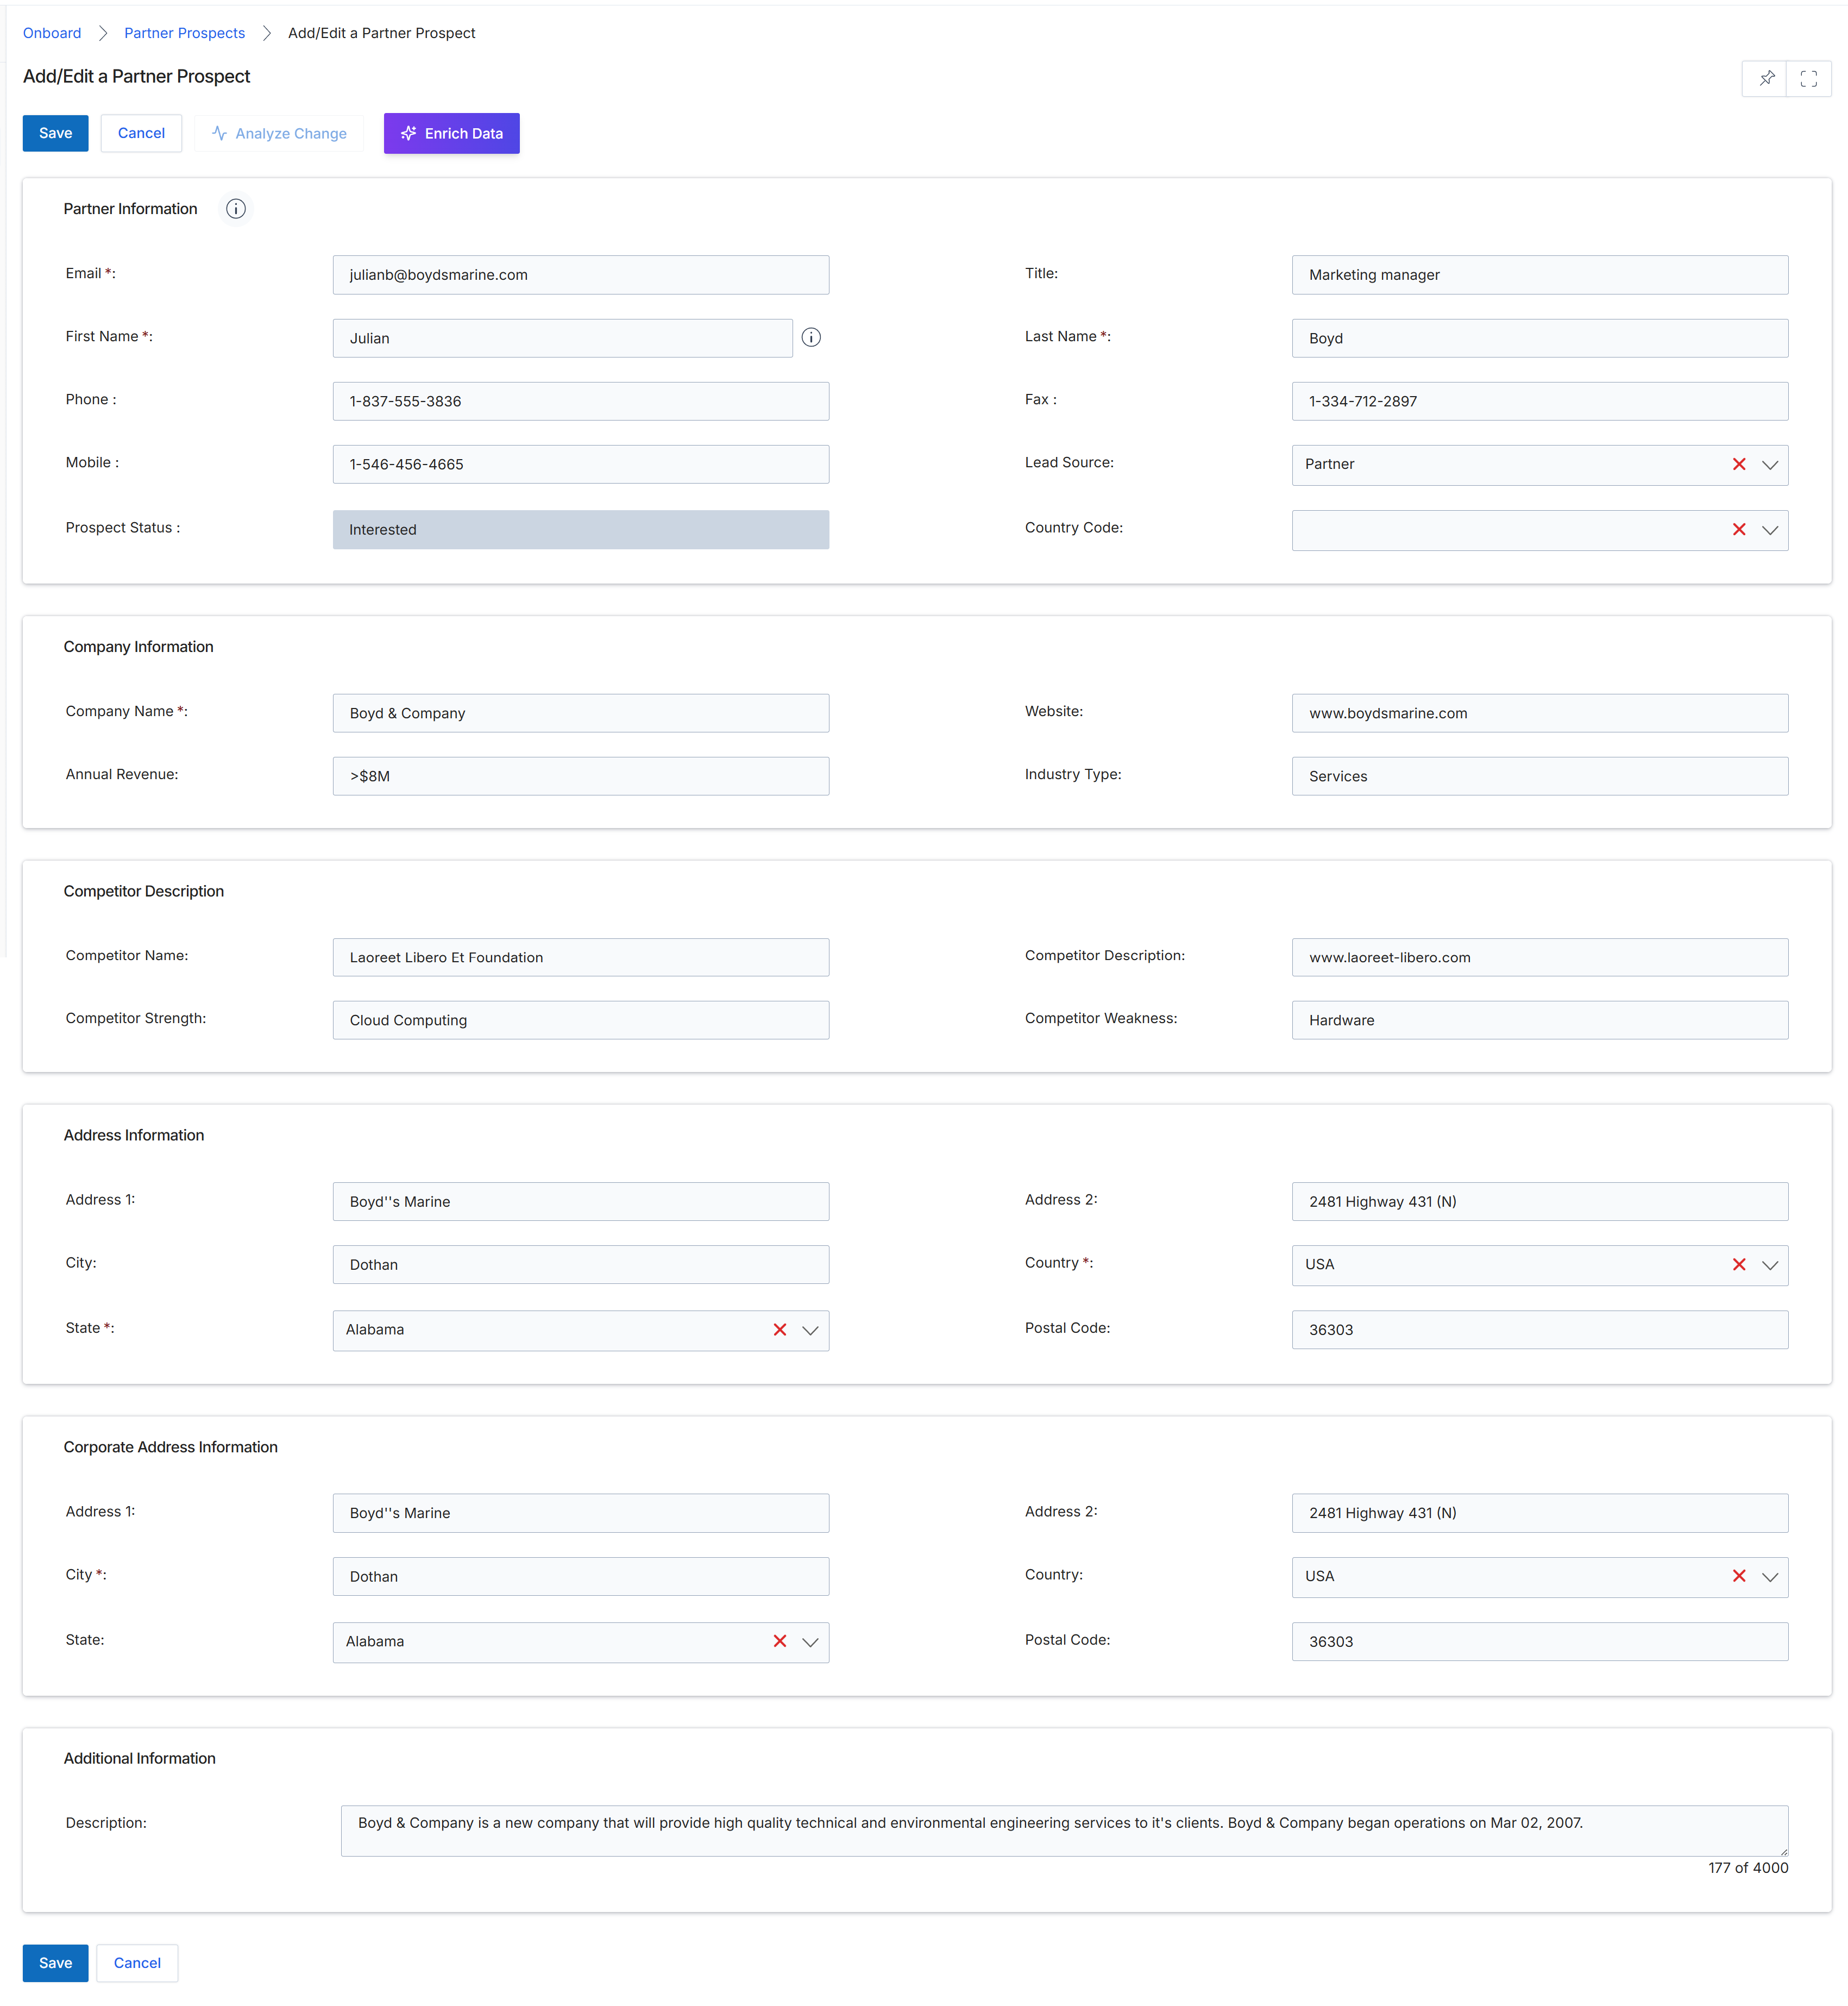Click the Enrich Data button
This screenshot has height=2006, width=1848.
coord(452,133)
